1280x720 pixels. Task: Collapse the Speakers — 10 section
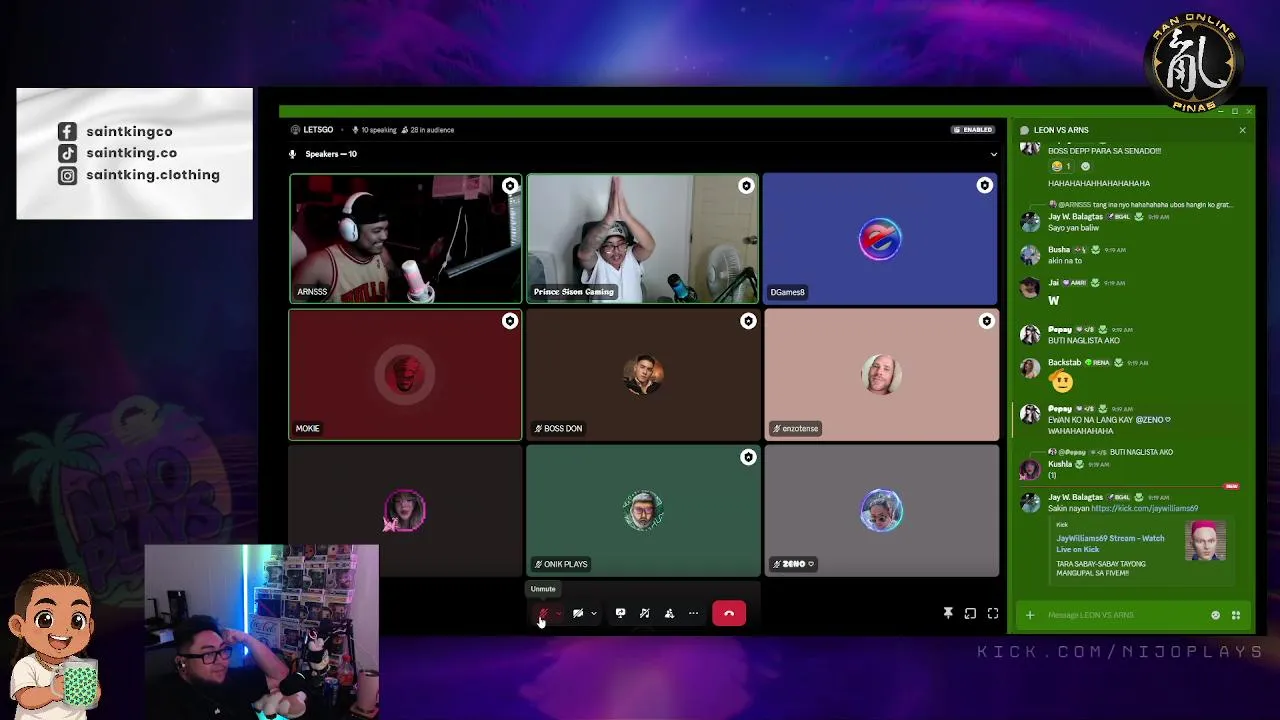993,154
